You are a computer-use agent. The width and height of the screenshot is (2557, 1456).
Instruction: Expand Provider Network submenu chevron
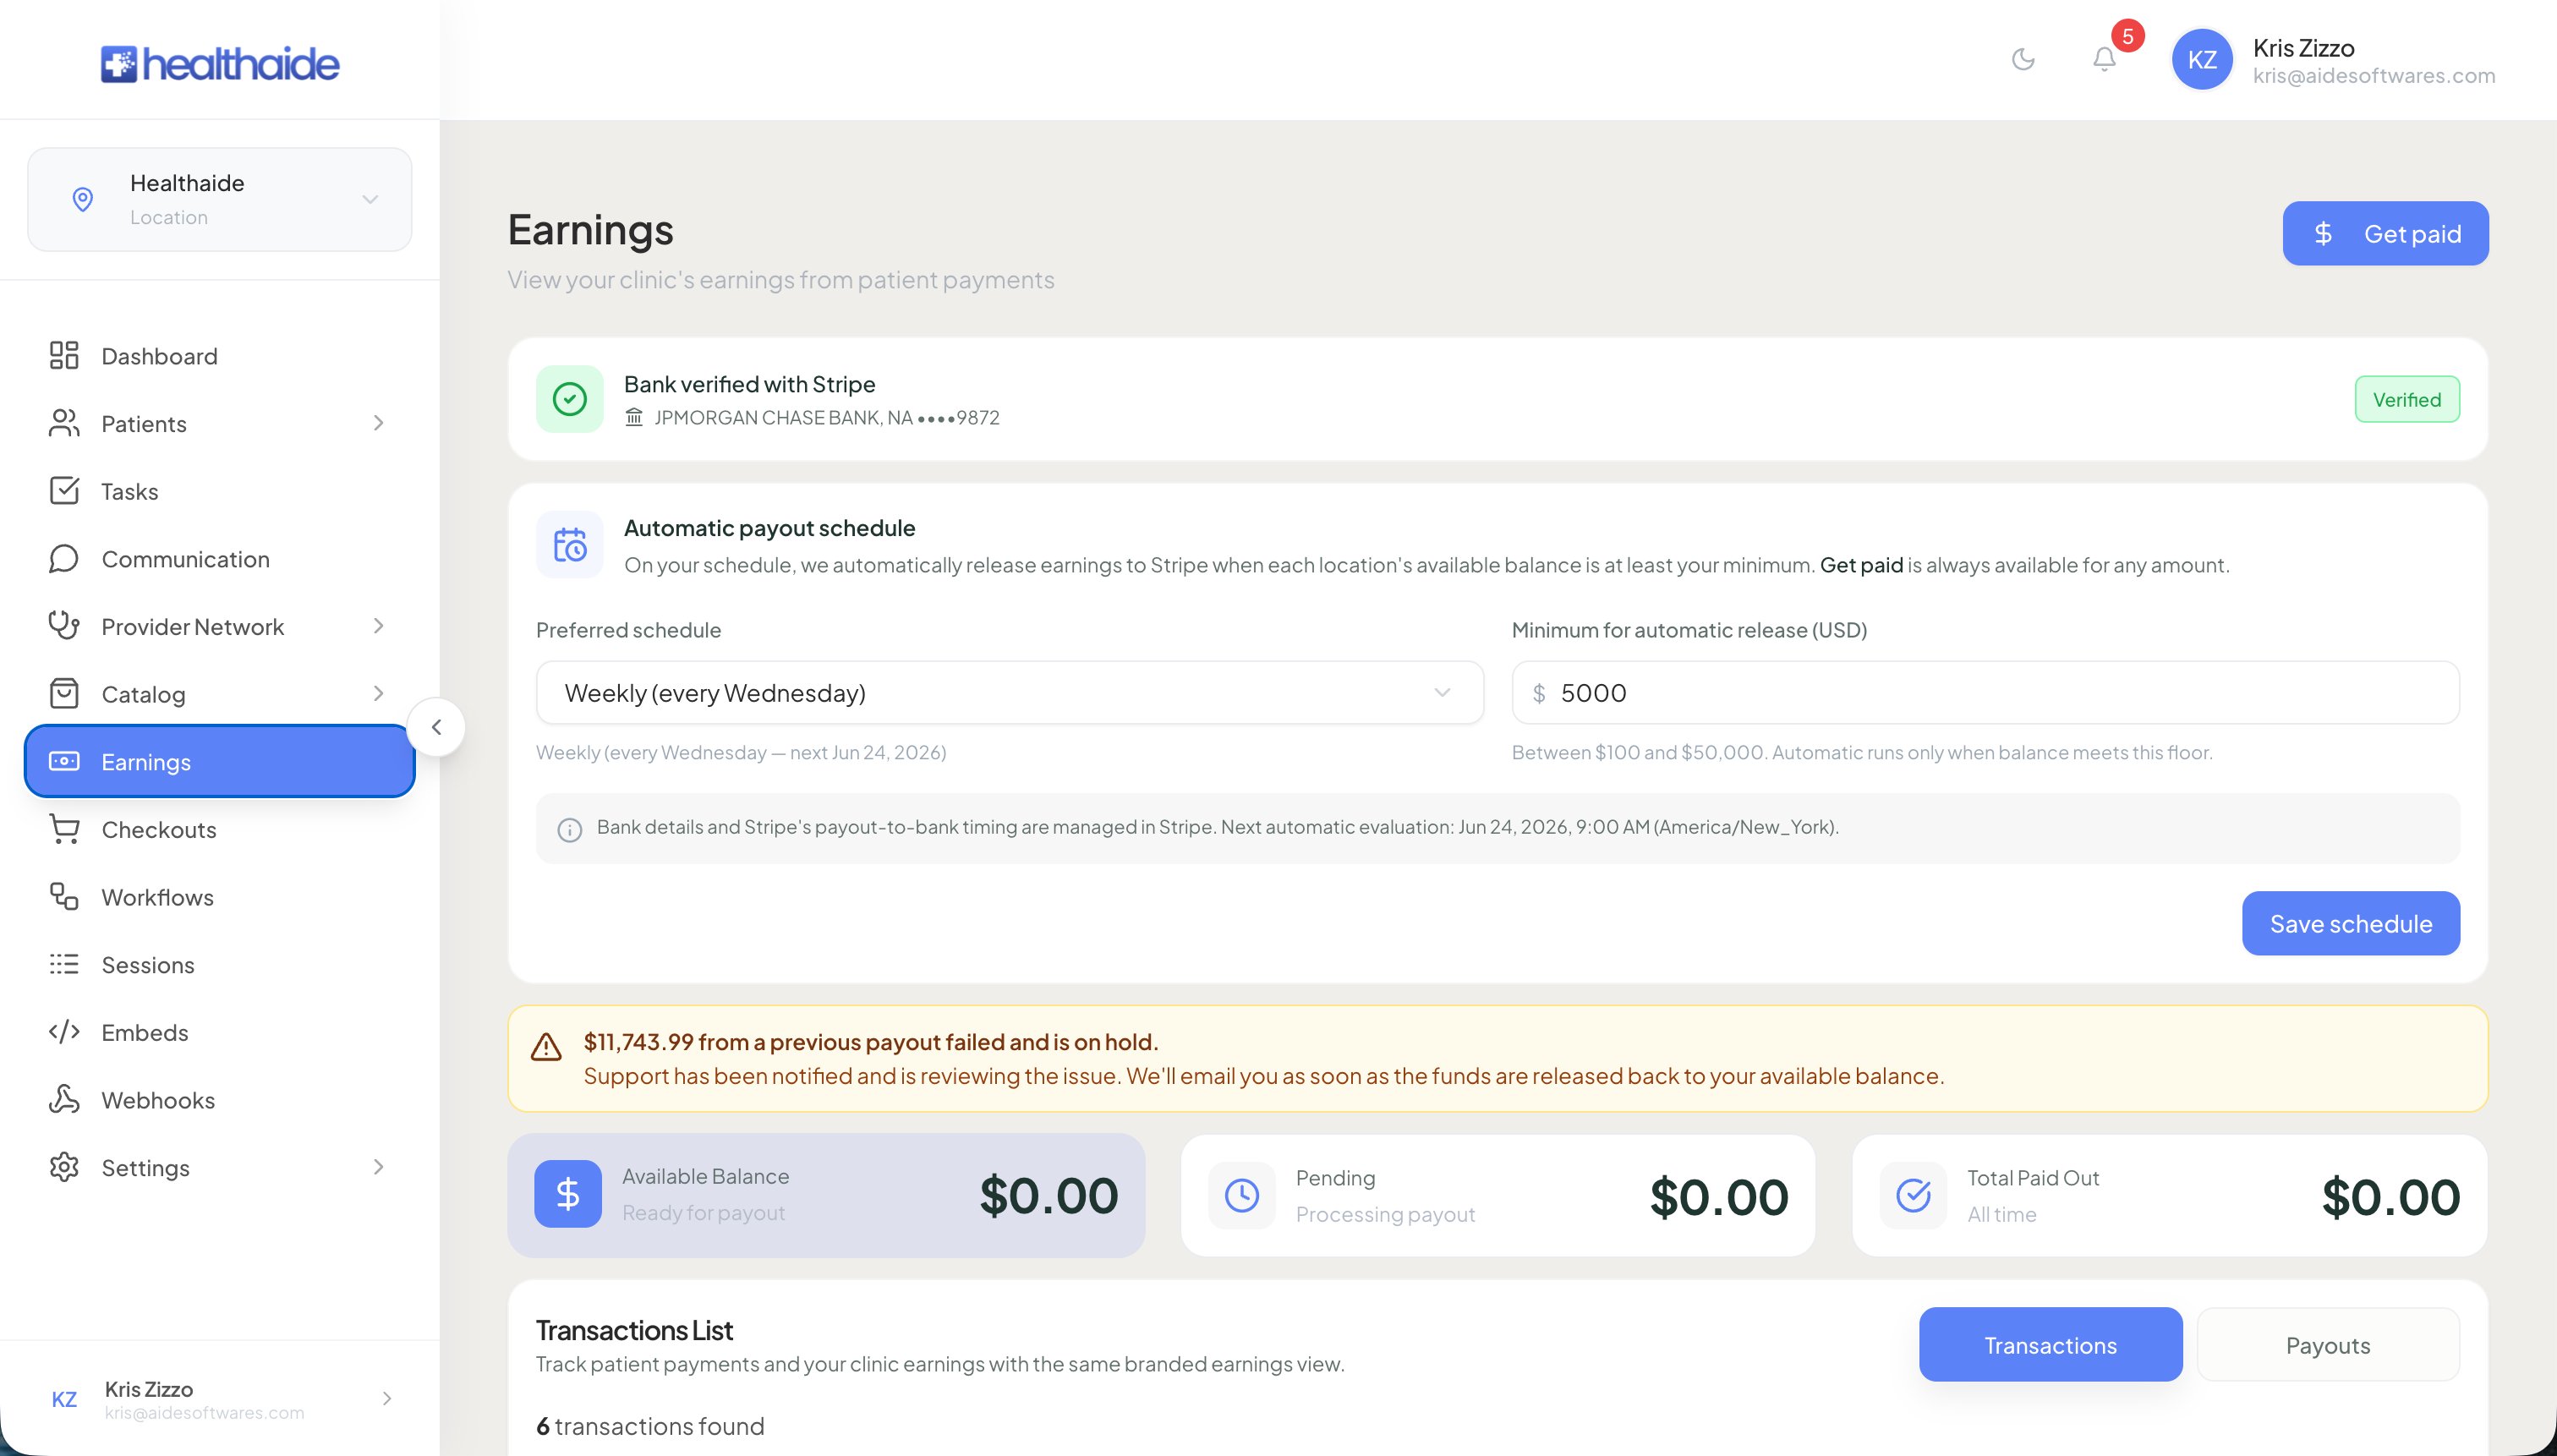(x=378, y=626)
